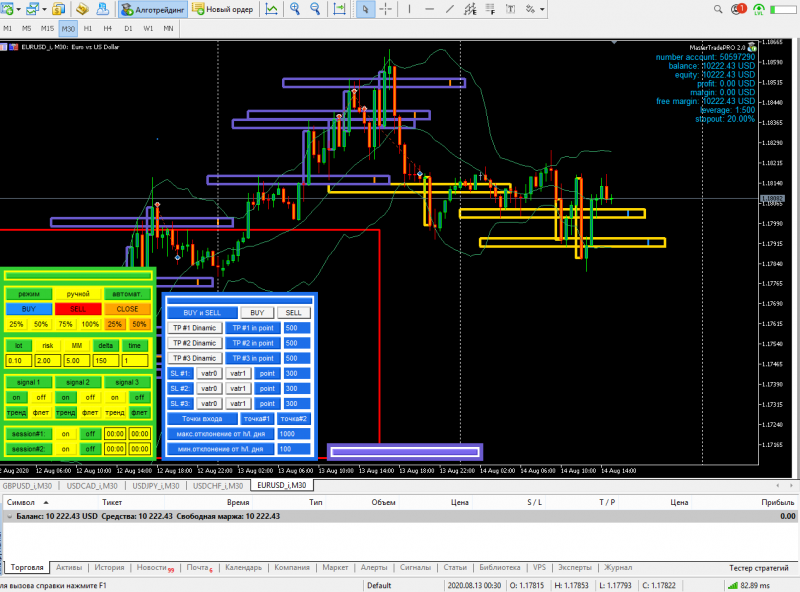The width and height of the screenshot is (800, 592).
Task: Switch to the История tab
Action: 109,568
